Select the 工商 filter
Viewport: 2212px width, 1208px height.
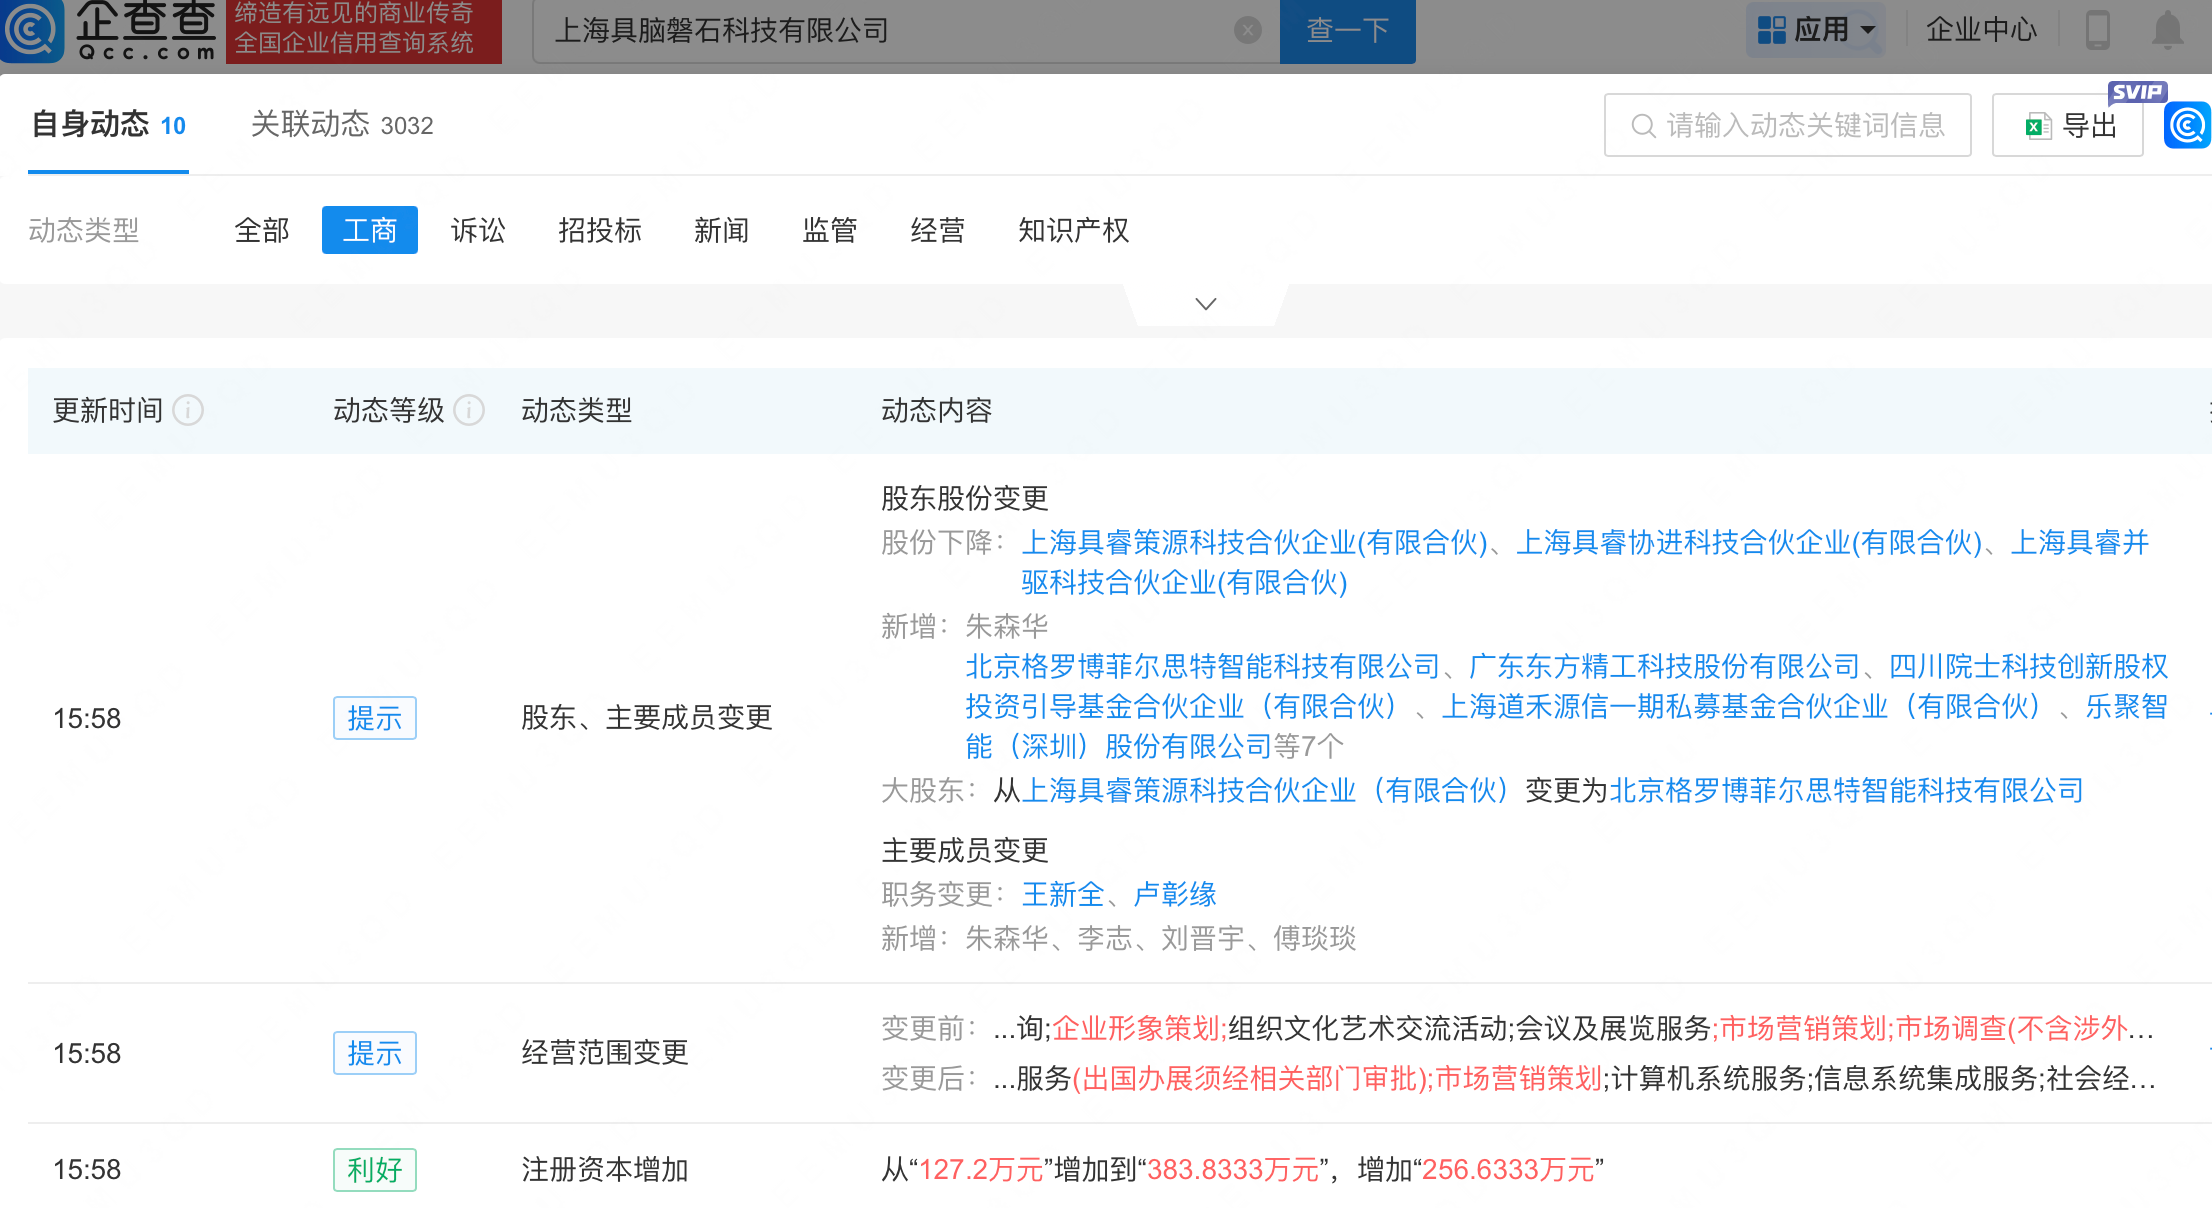(369, 231)
